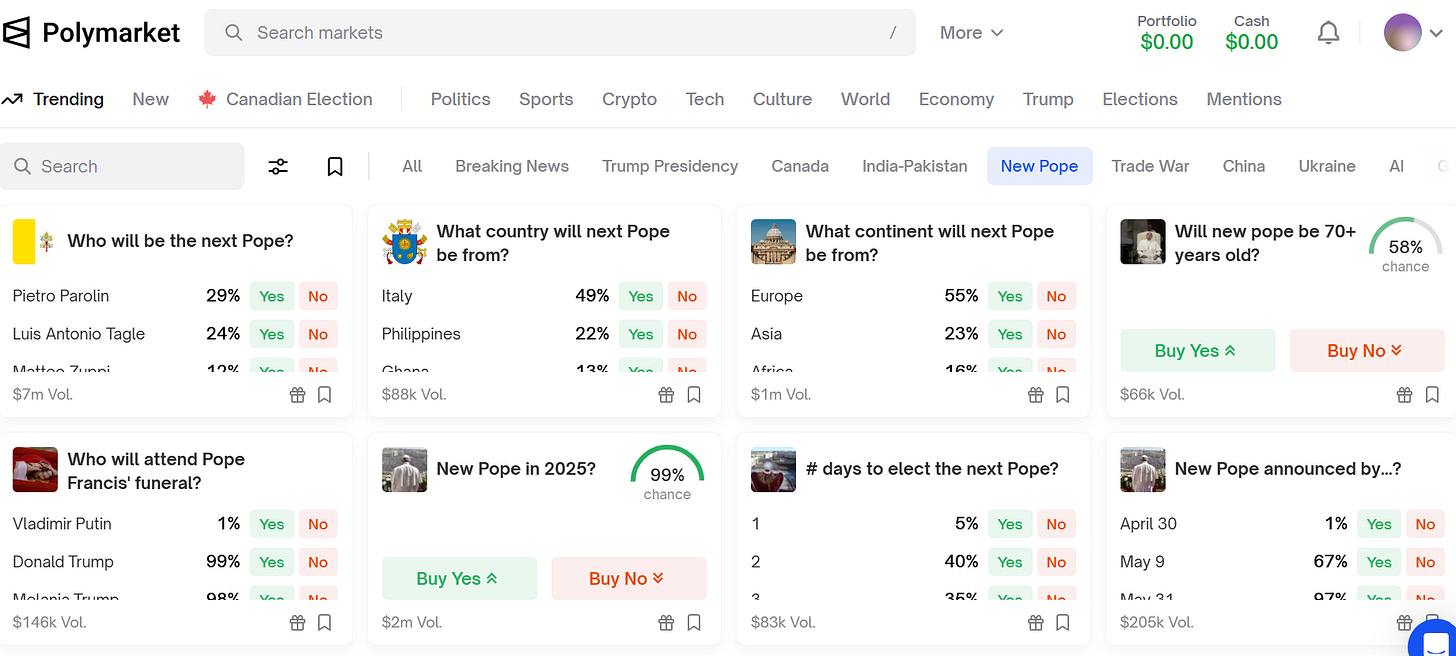Click gift icon on 70+ years card
The height and width of the screenshot is (656, 1456).
[x=1405, y=395]
